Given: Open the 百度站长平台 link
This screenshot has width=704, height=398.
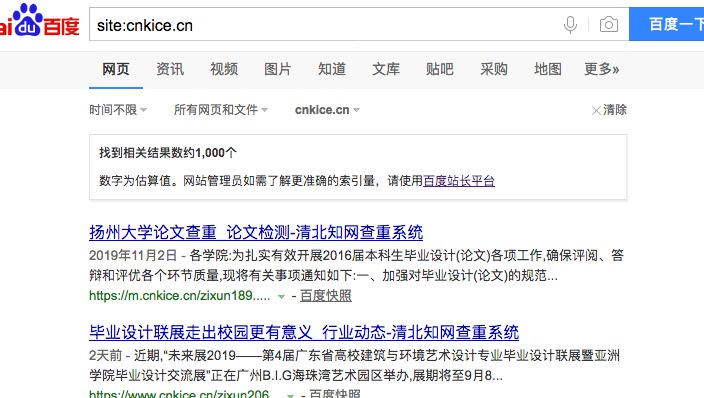Looking at the screenshot, I should tap(459, 181).
